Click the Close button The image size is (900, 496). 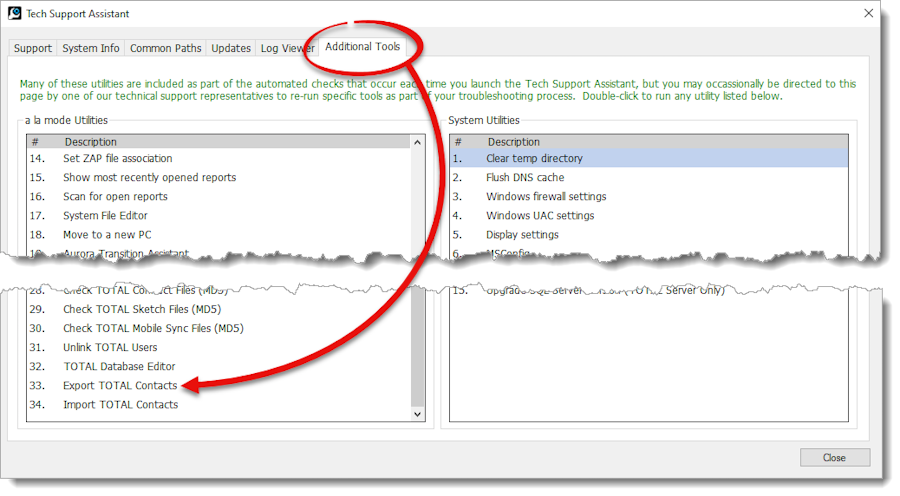(x=835, y=458)
